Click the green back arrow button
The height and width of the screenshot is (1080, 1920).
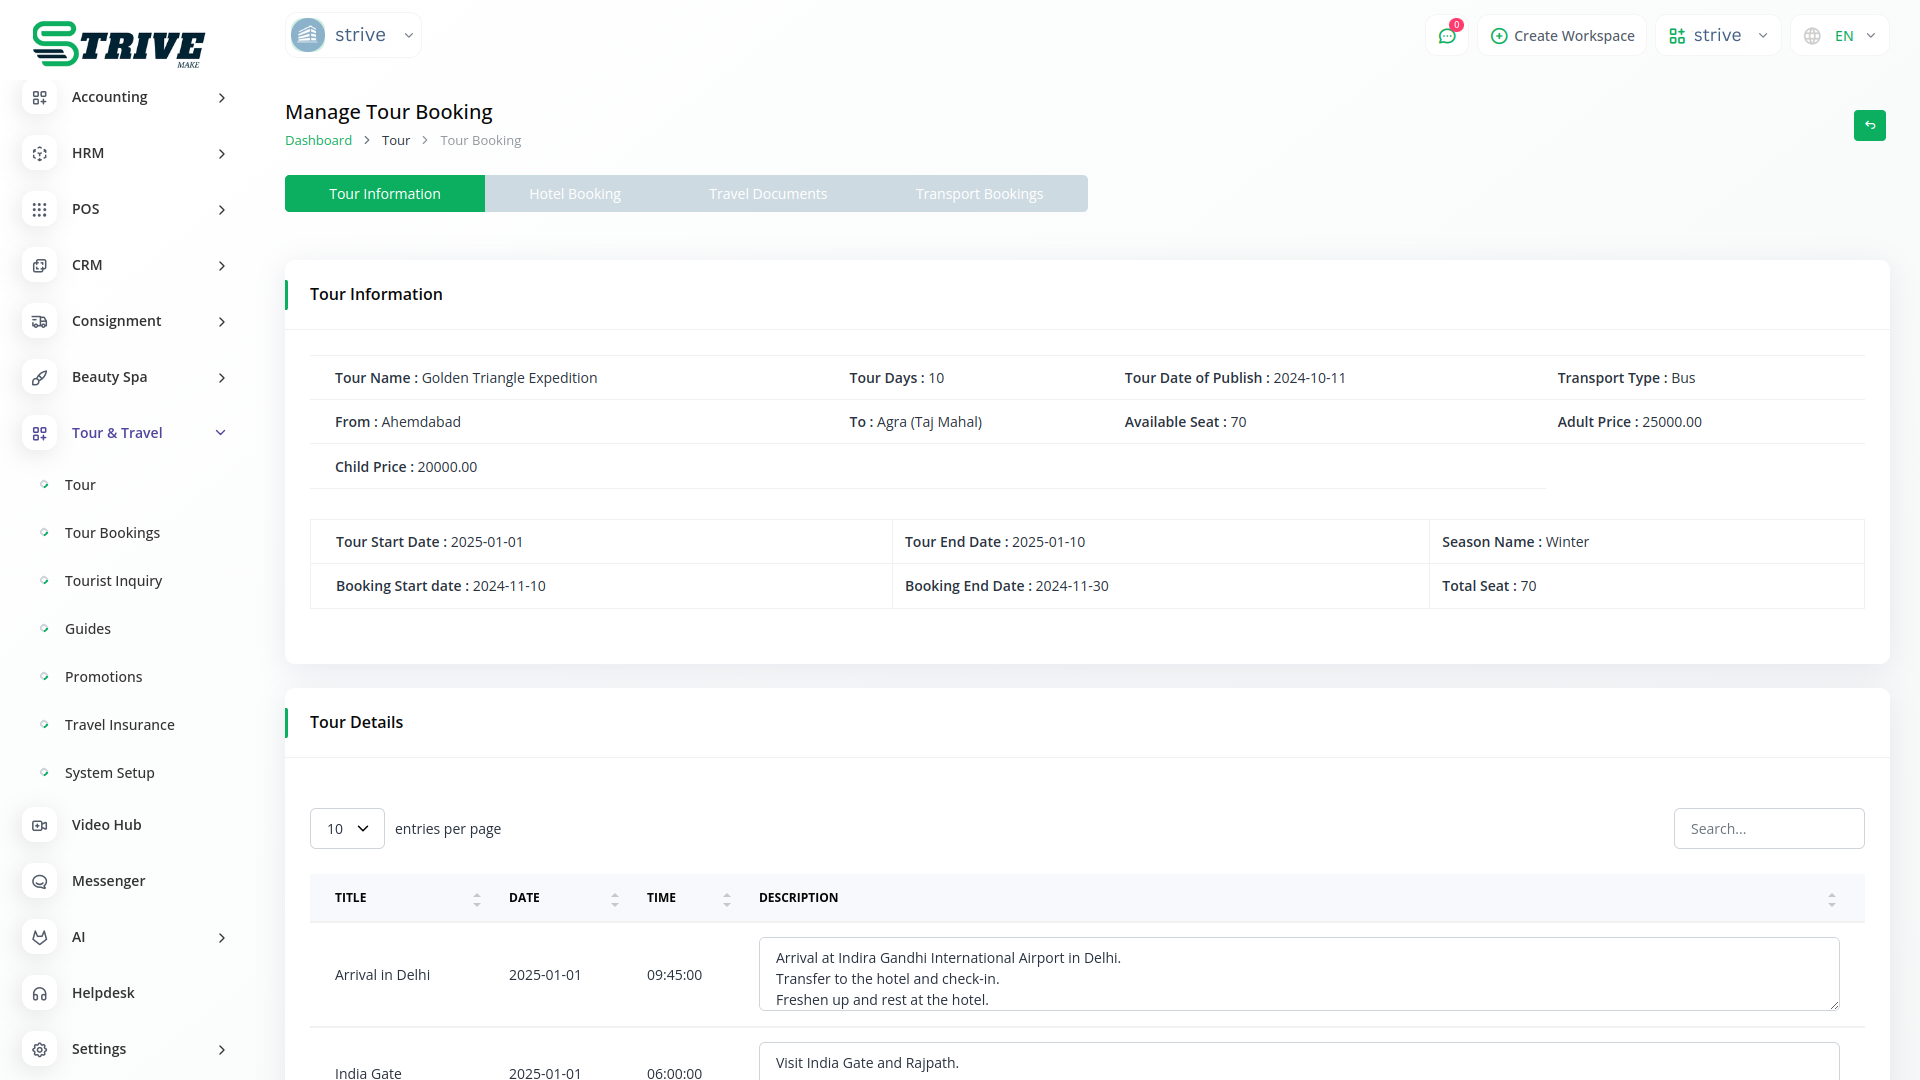(x=1869, y=125)
